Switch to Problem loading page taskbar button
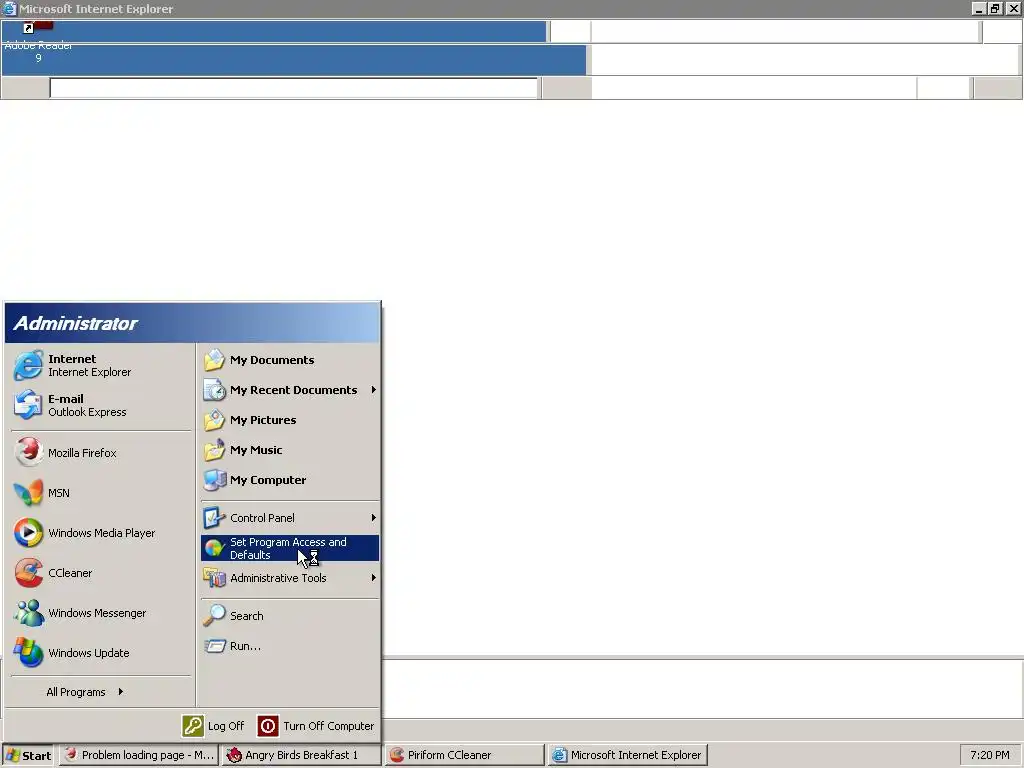 click(138, 755)
